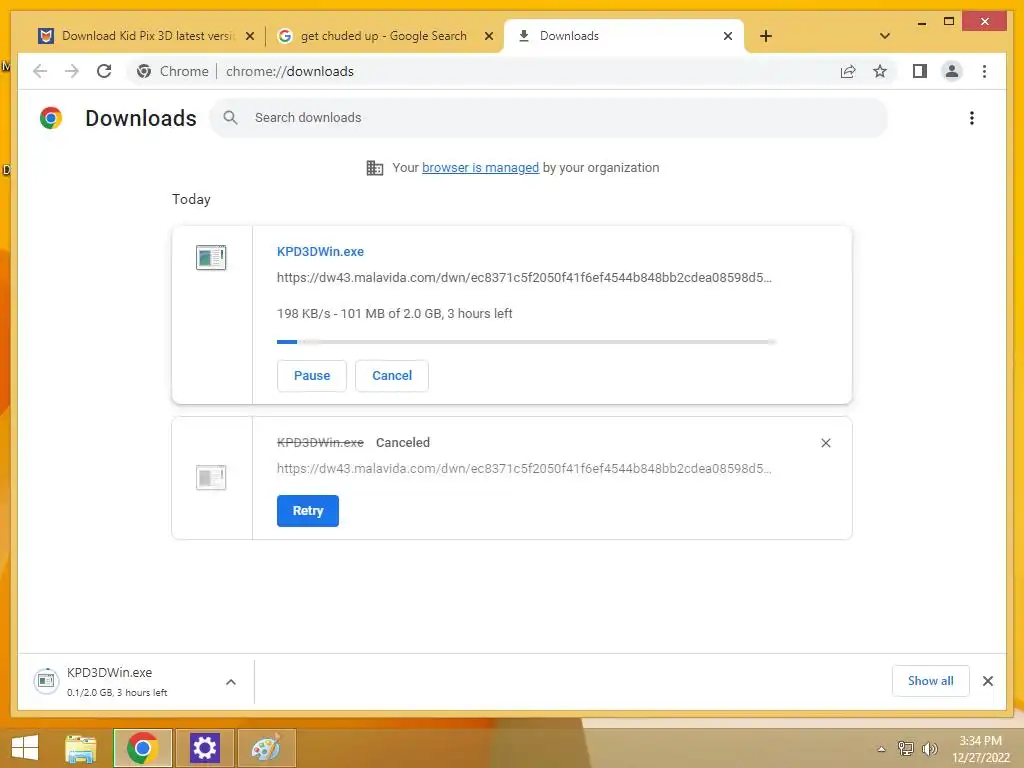Show hidden system tray icons
This screenshot has width=1024, height=768.
[881, 749]
